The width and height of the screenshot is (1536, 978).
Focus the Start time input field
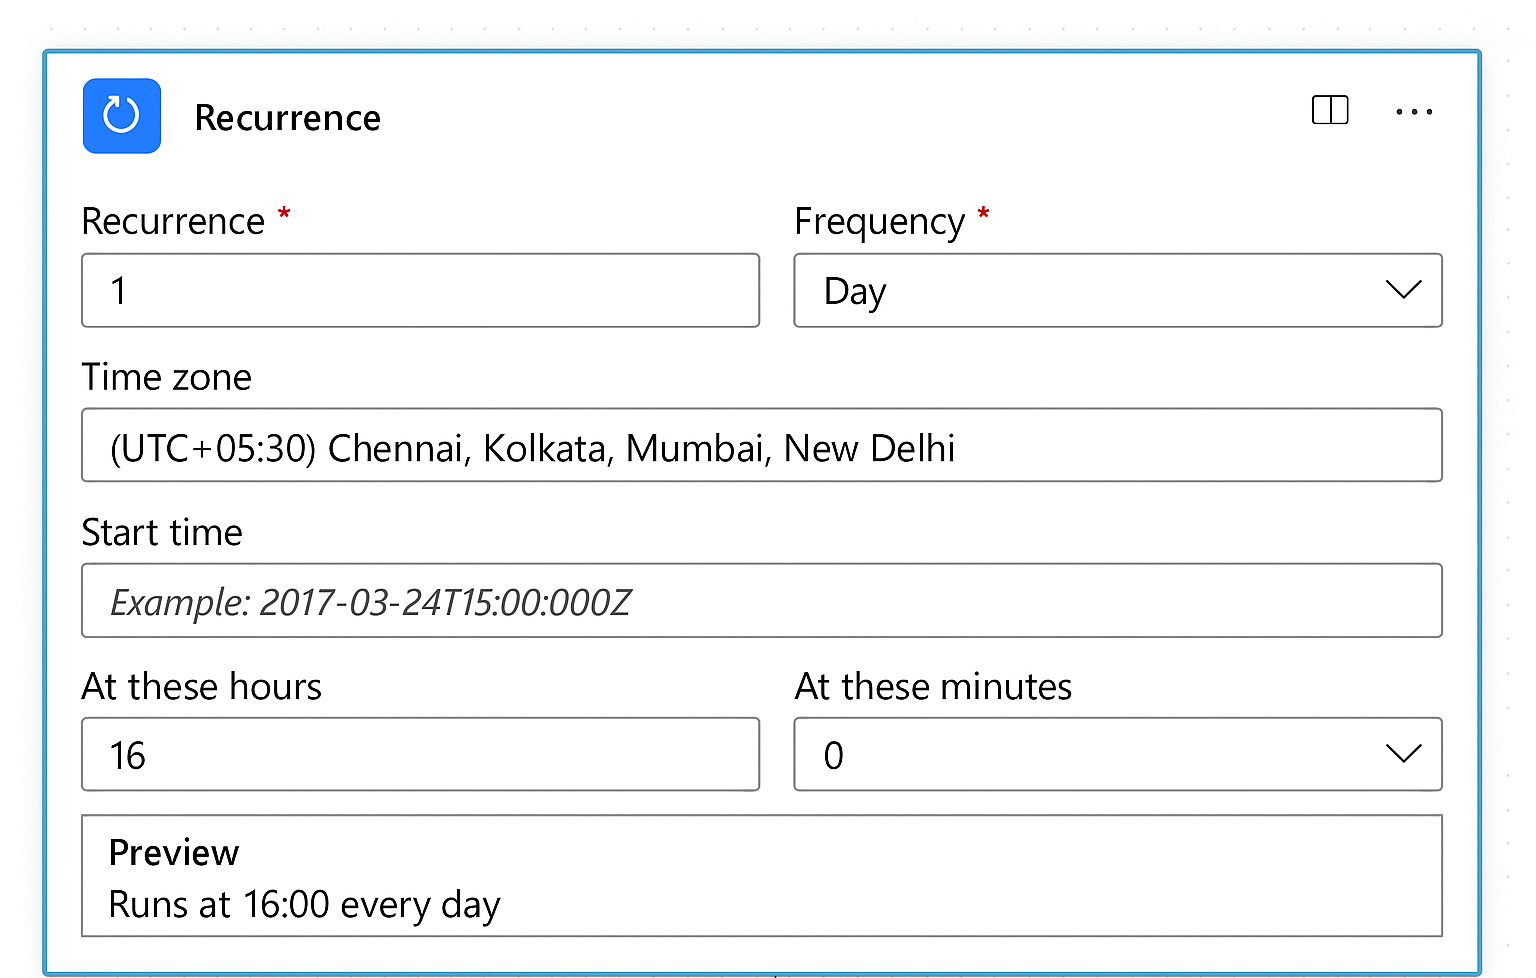point(760,601)
